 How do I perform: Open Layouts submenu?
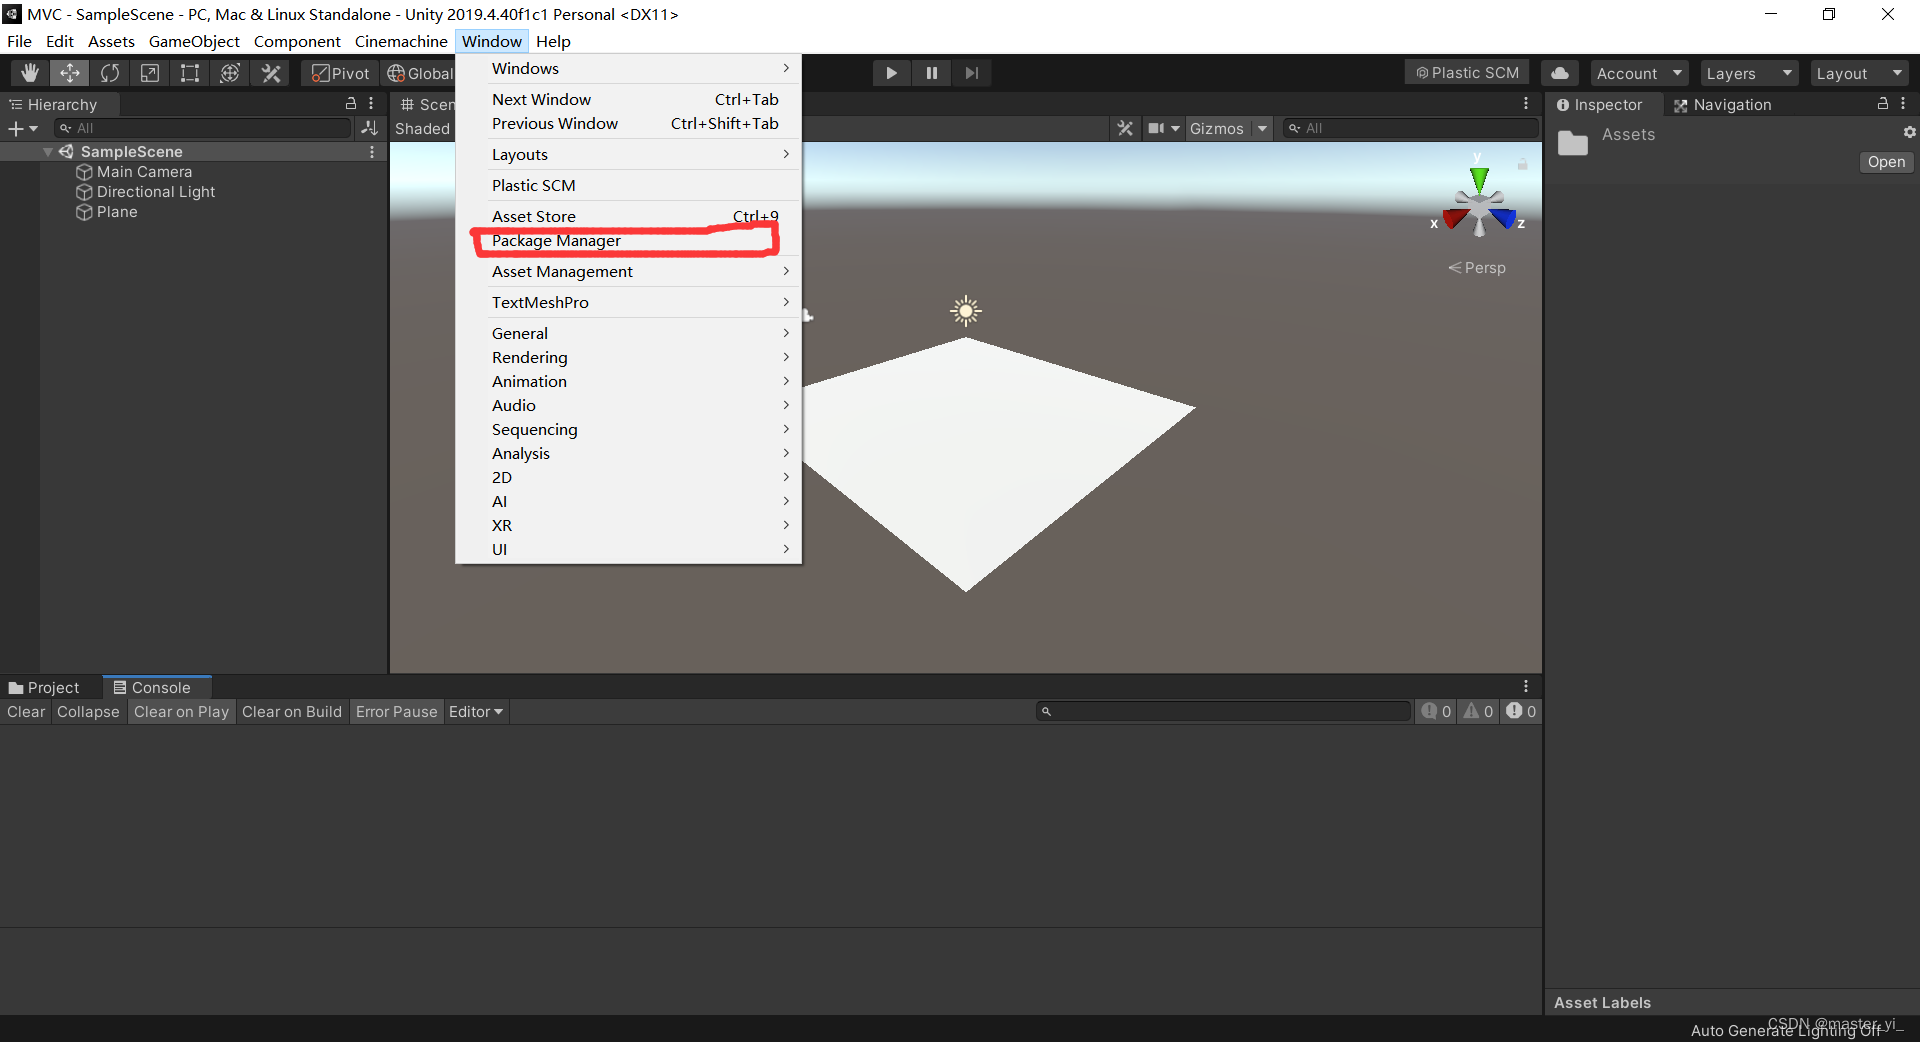pos(629,155)
